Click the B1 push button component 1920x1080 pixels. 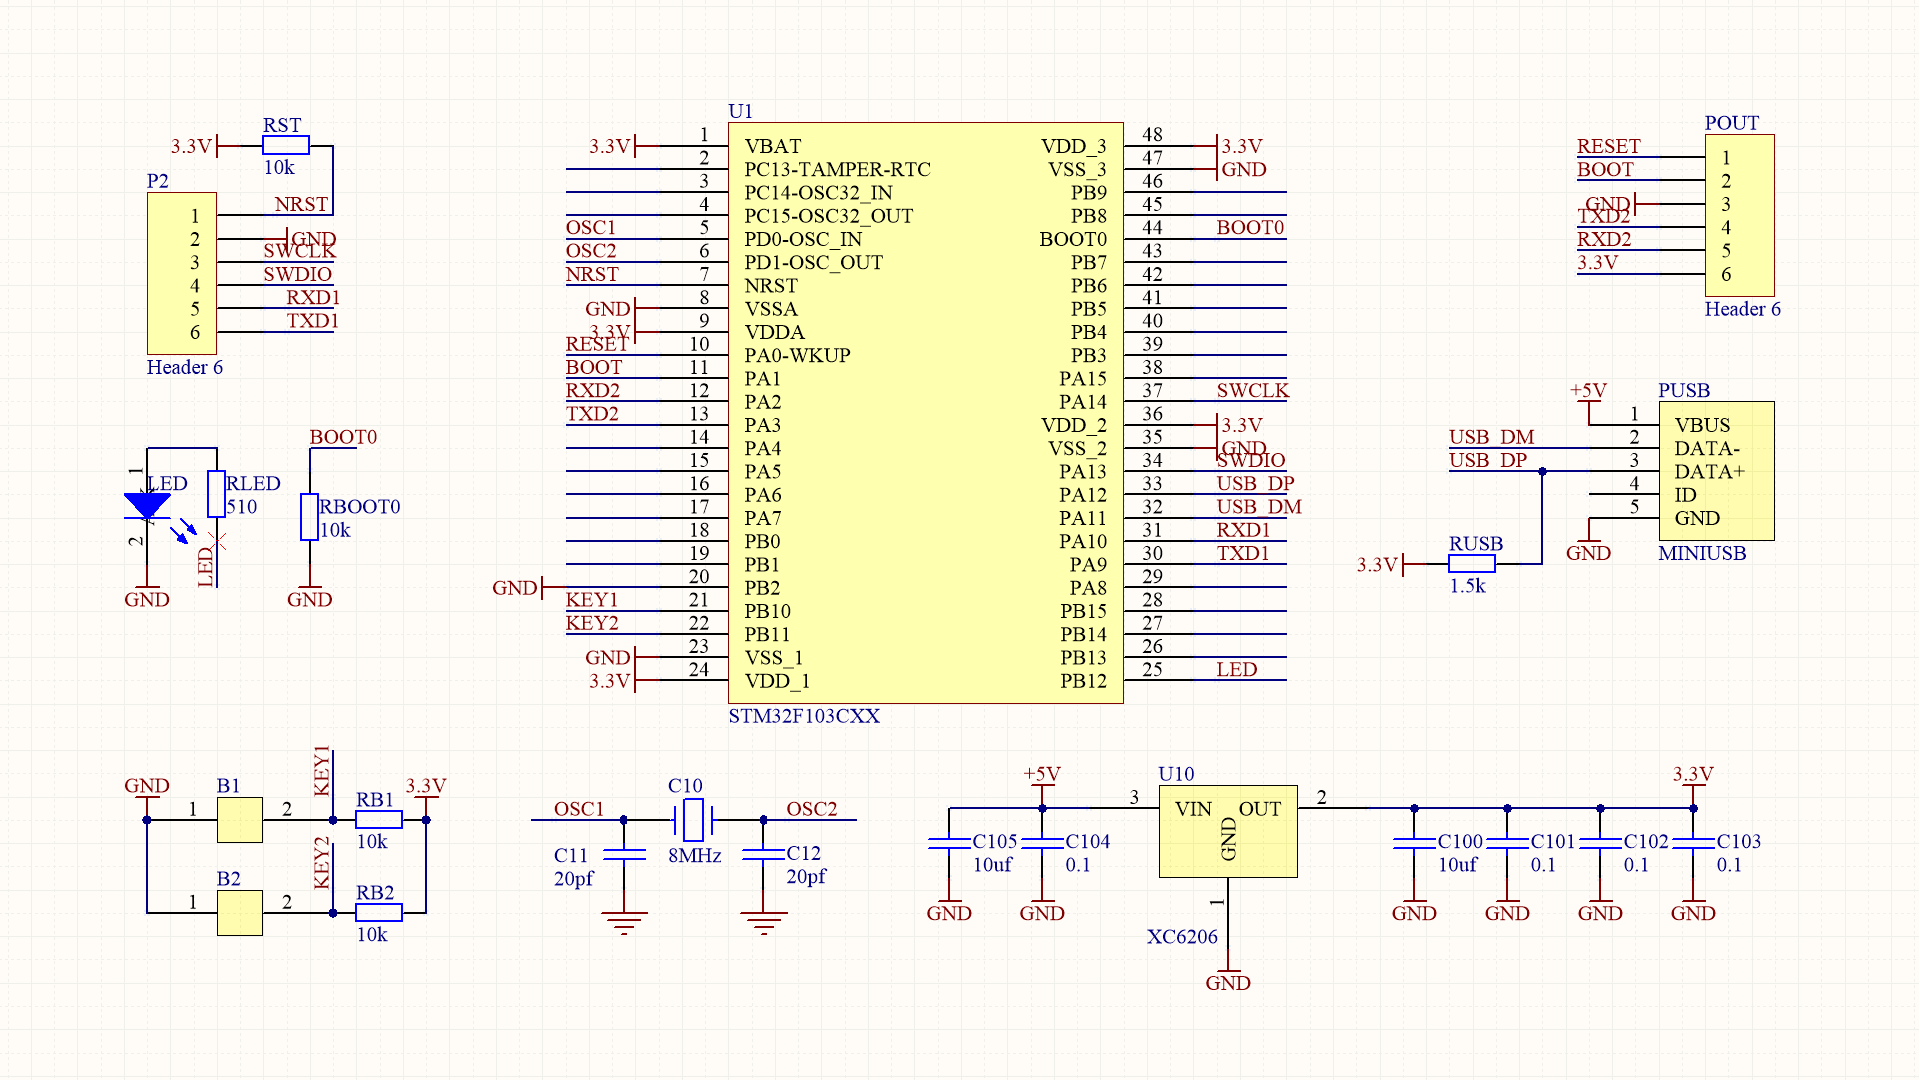pyautogui.click(x=240, y=820)
